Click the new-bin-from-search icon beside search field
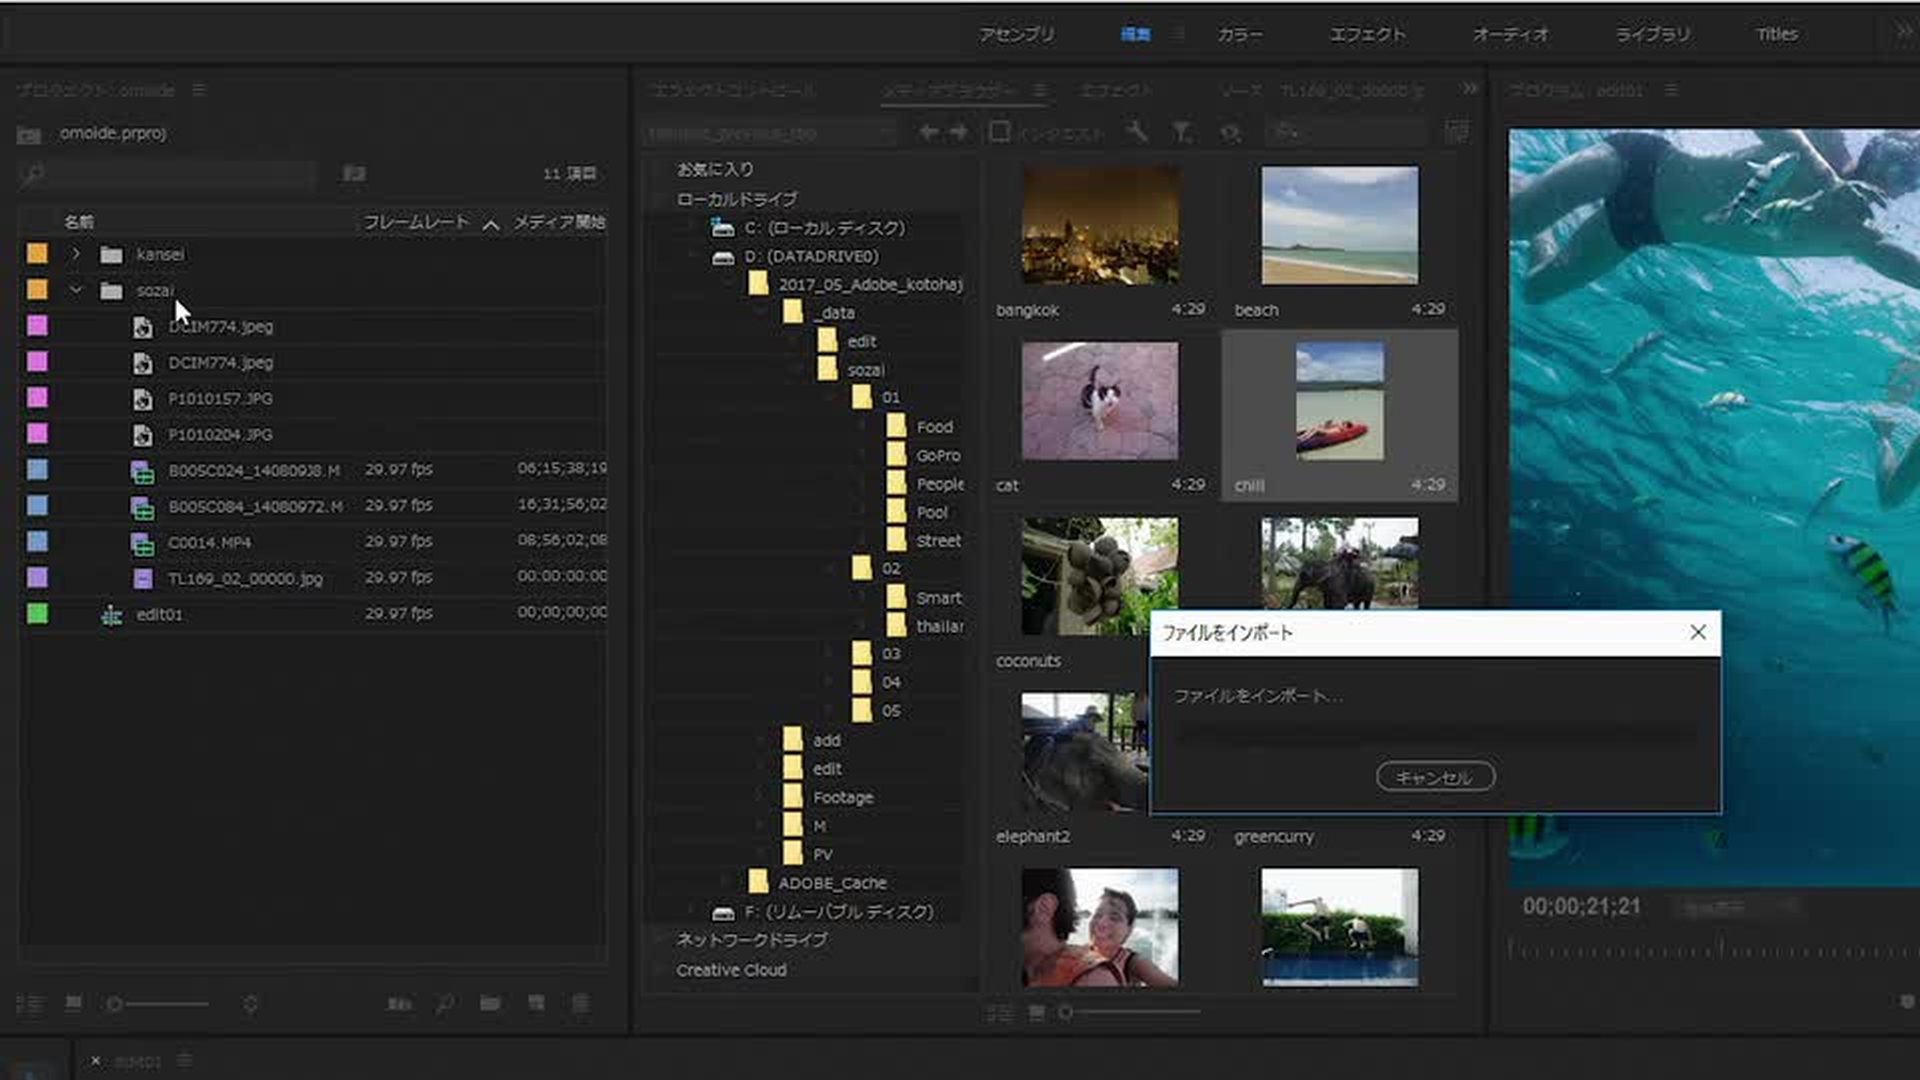 [x=354, y=173]
